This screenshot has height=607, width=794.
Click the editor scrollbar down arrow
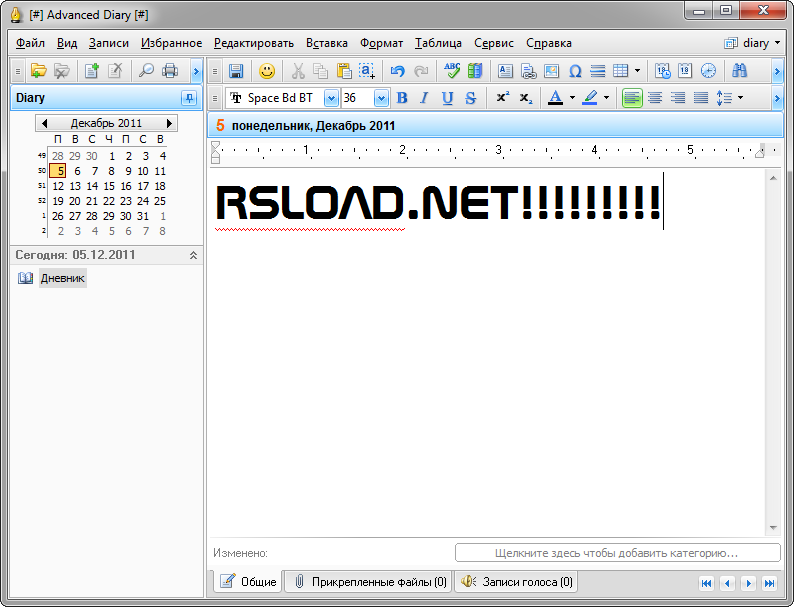click(773, 528)
